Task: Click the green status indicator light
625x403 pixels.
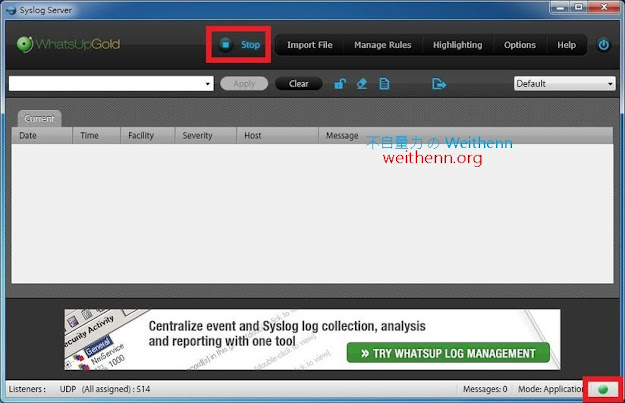Action: coord(603,389)
